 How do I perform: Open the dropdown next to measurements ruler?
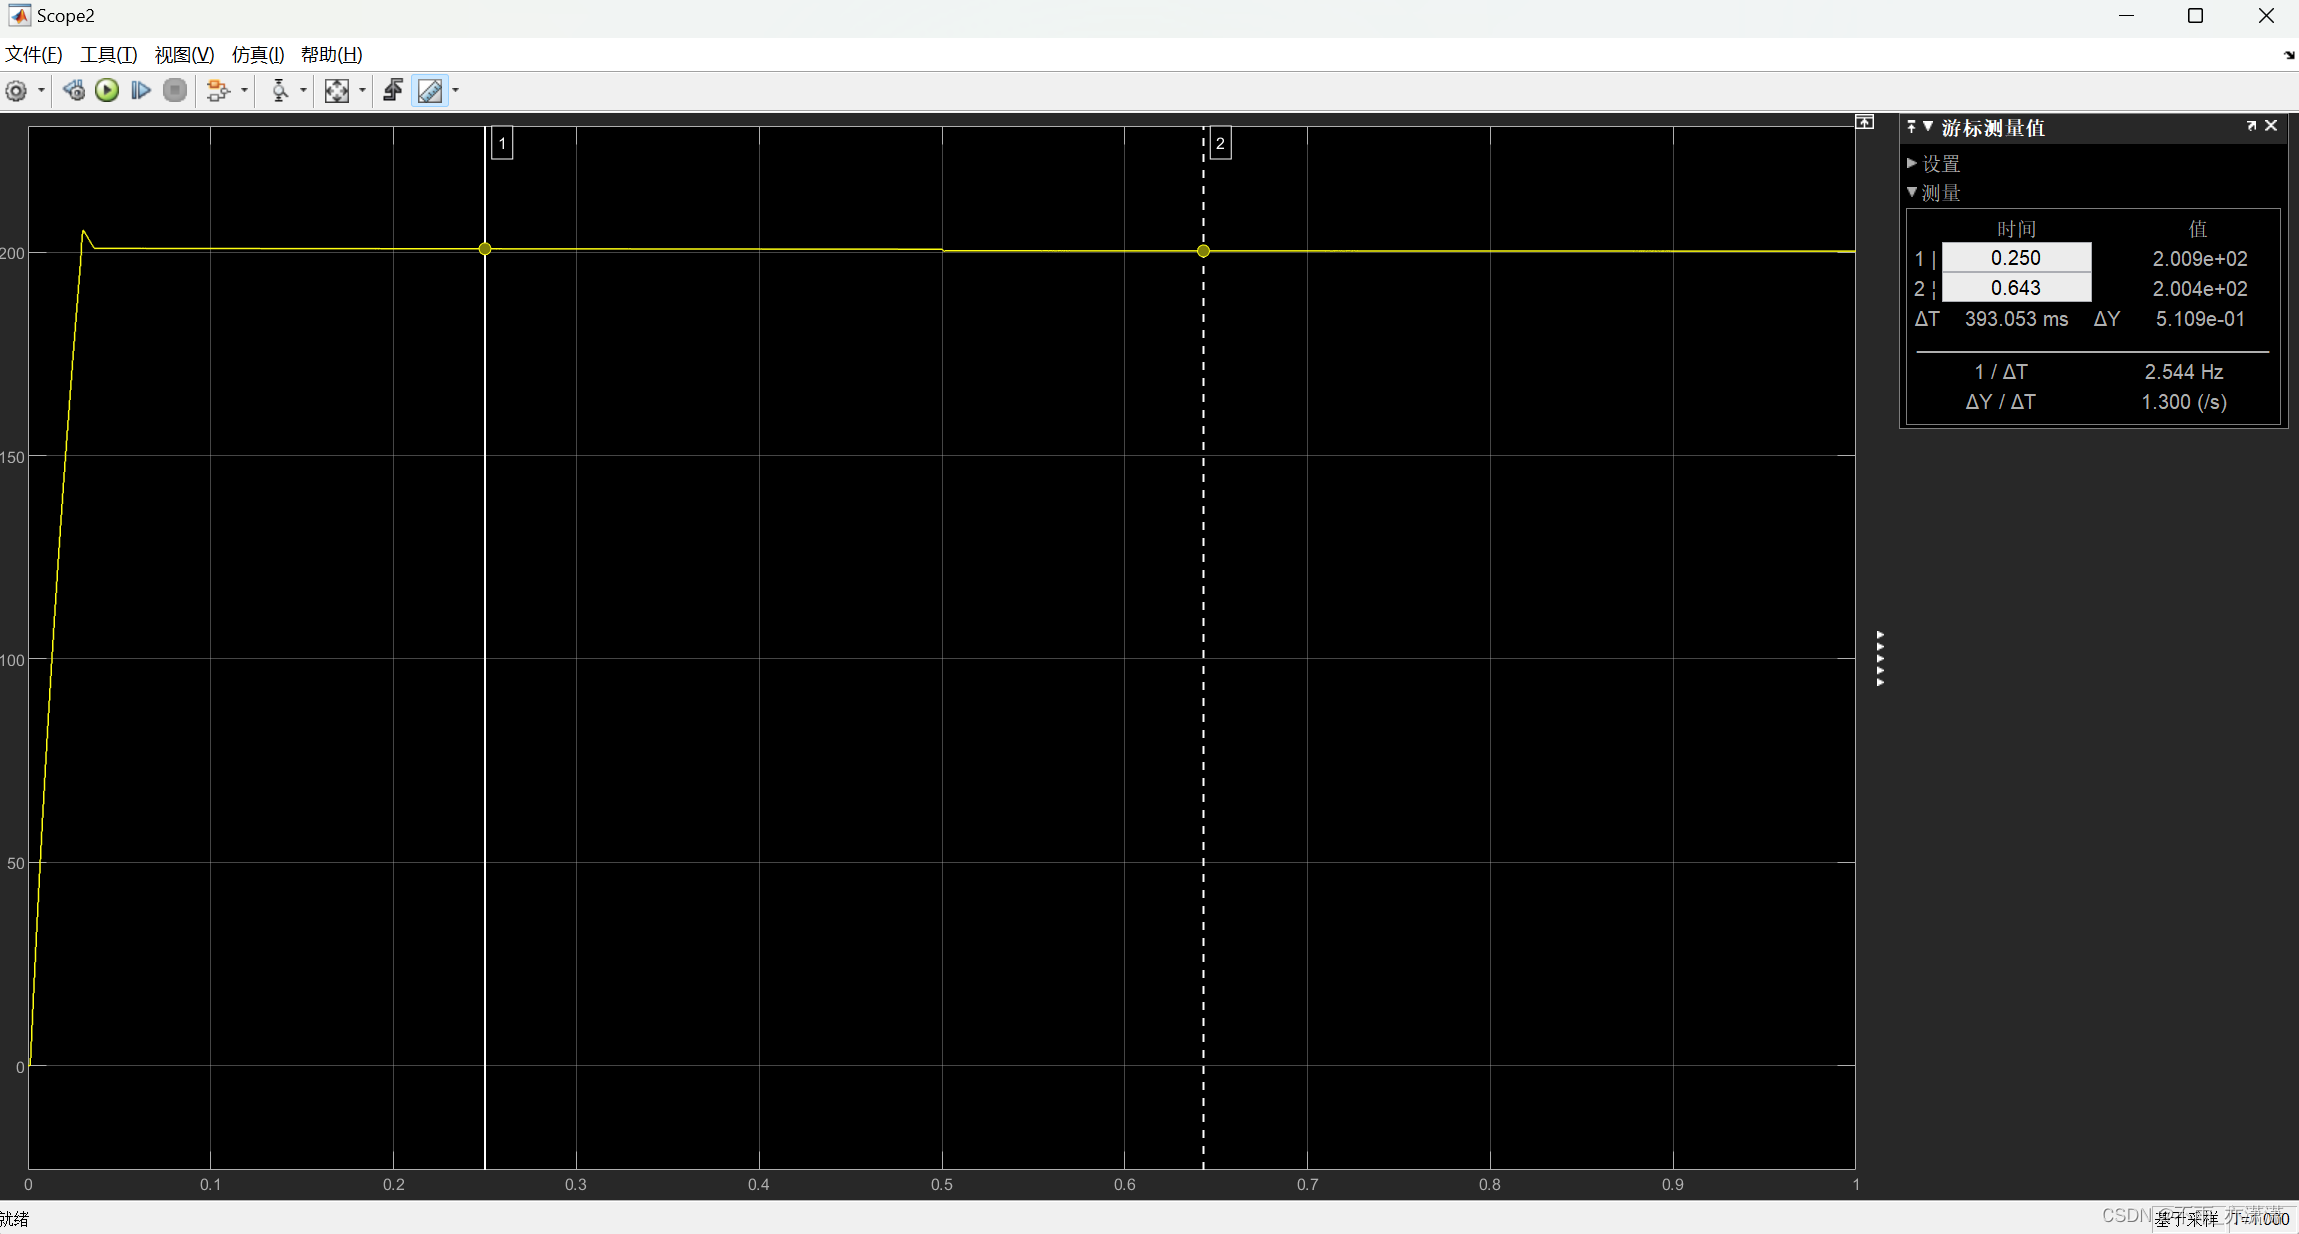[456, 91]
